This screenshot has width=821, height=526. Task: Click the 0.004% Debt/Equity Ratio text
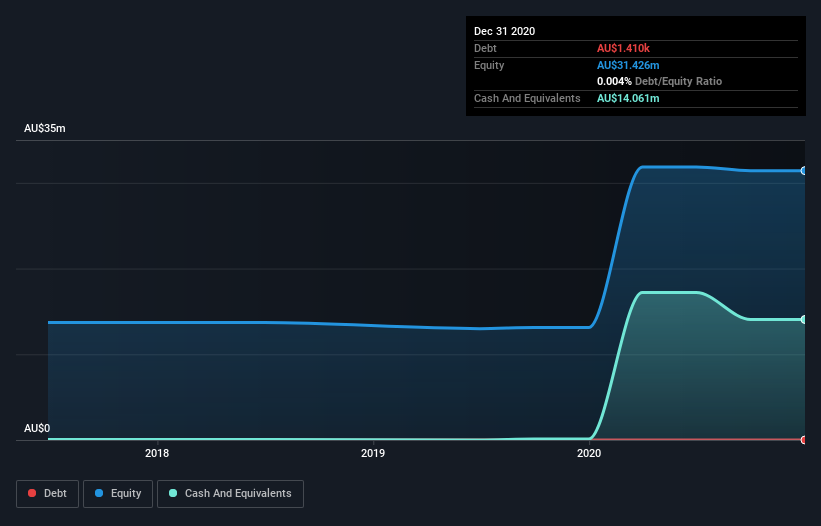(x=659, y=81)
